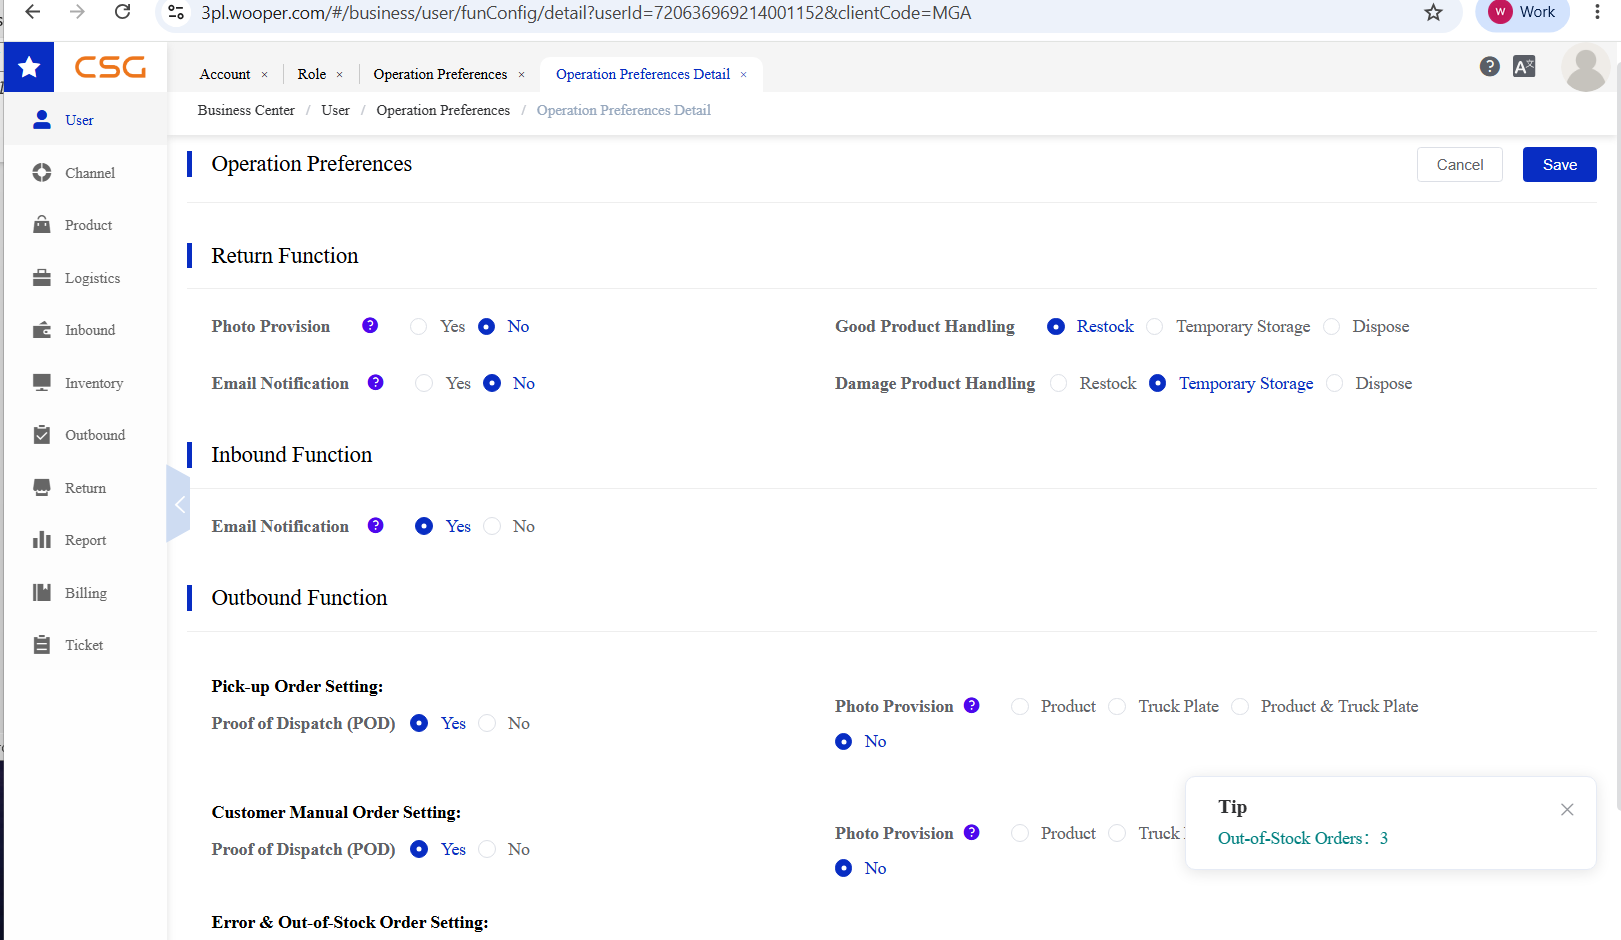Click the browser address bar URL
Viewport: 1621px width, 940px height.
(x=586, y=13)
